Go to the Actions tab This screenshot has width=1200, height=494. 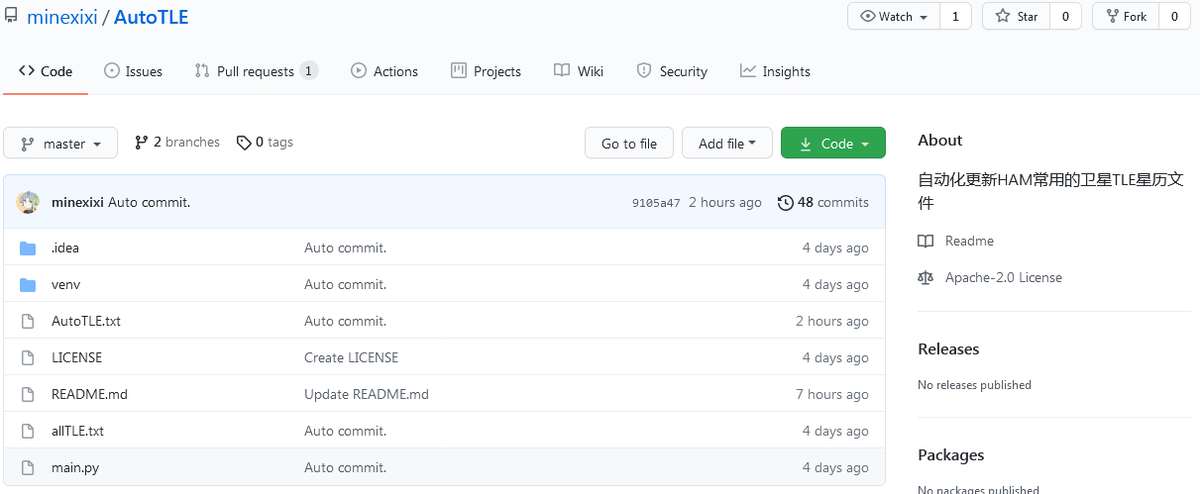point(385,71)
